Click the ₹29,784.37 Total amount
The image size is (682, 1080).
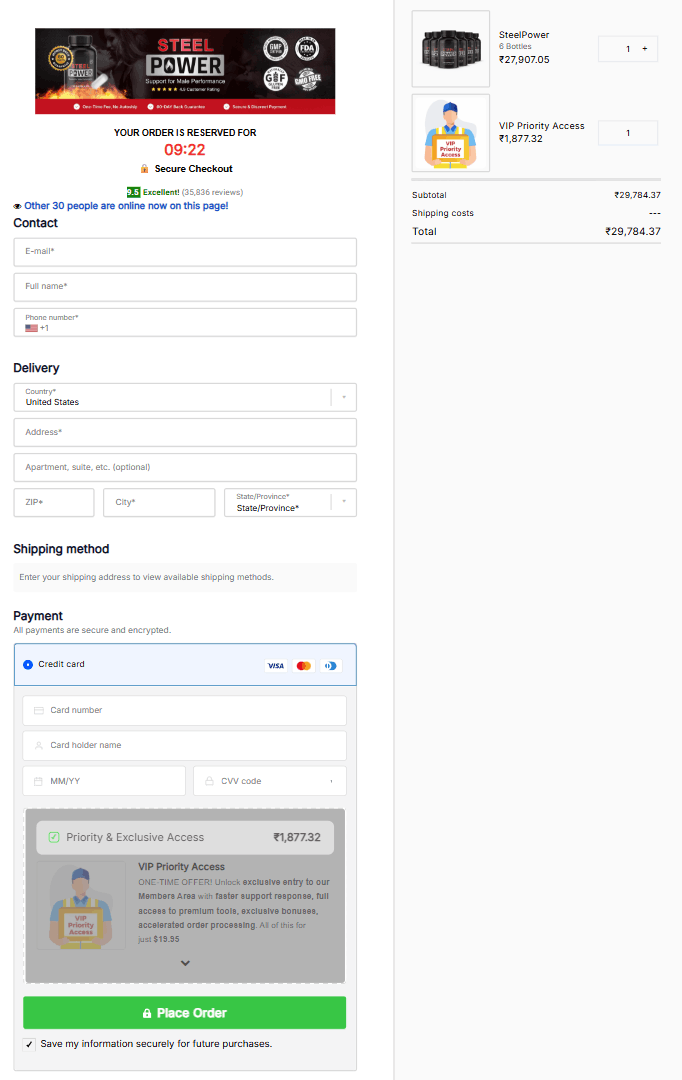tap(632, 231)
